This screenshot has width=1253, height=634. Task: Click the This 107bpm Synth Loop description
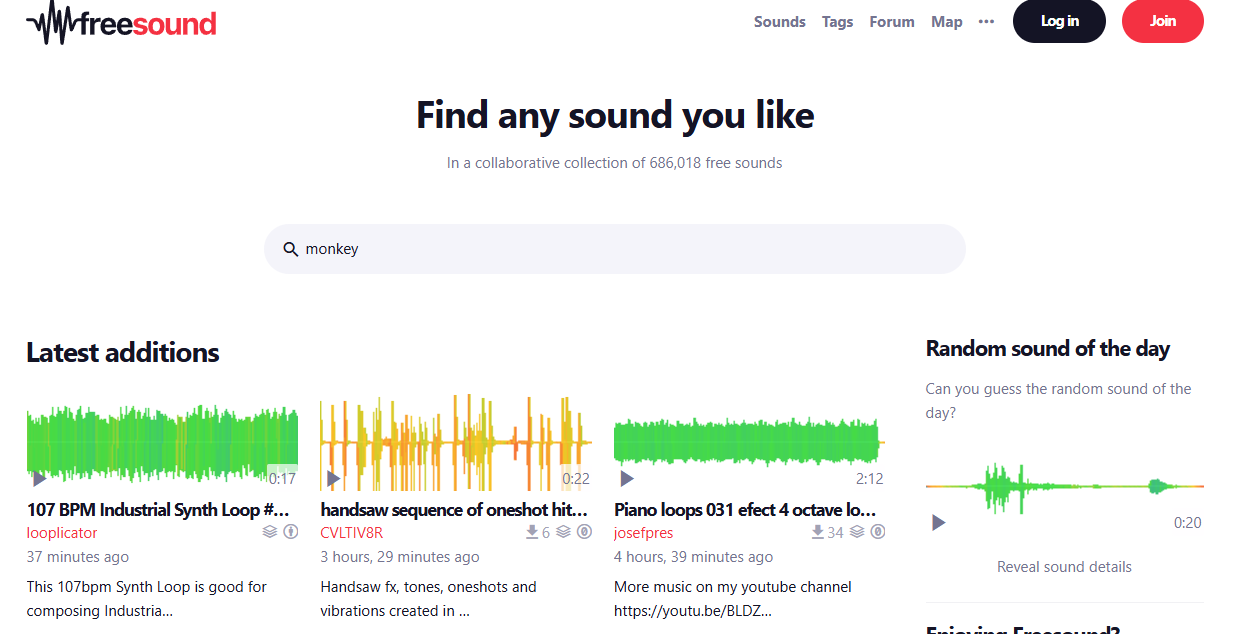[x=147, y=599]
